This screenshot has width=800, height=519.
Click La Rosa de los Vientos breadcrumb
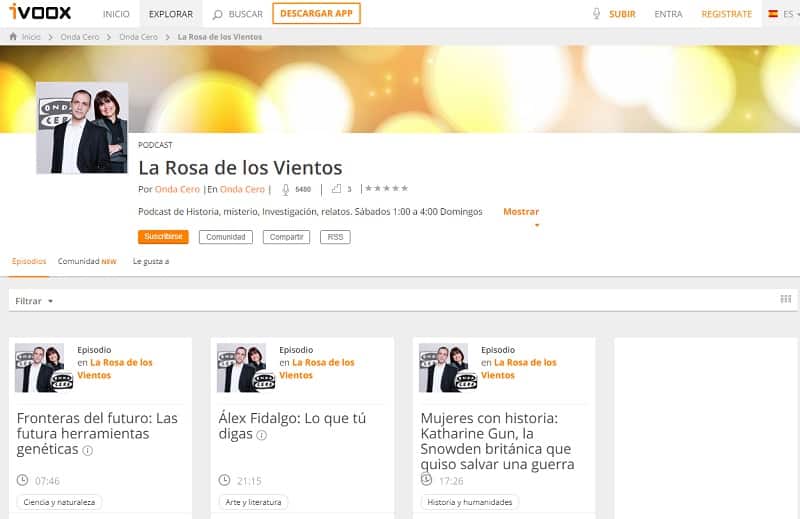[220, 37]
